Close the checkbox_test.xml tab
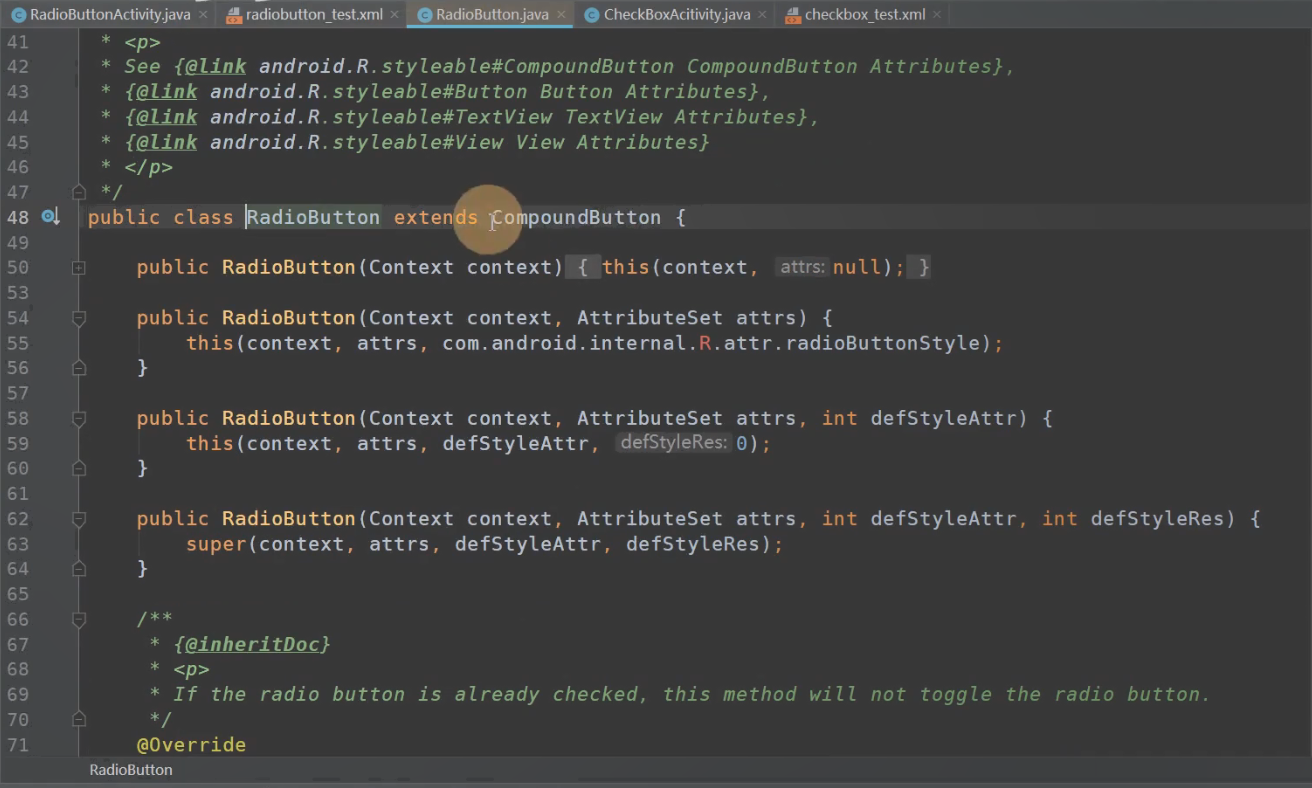The width and height of the screenshot is (1312, 788). point(937,15)
